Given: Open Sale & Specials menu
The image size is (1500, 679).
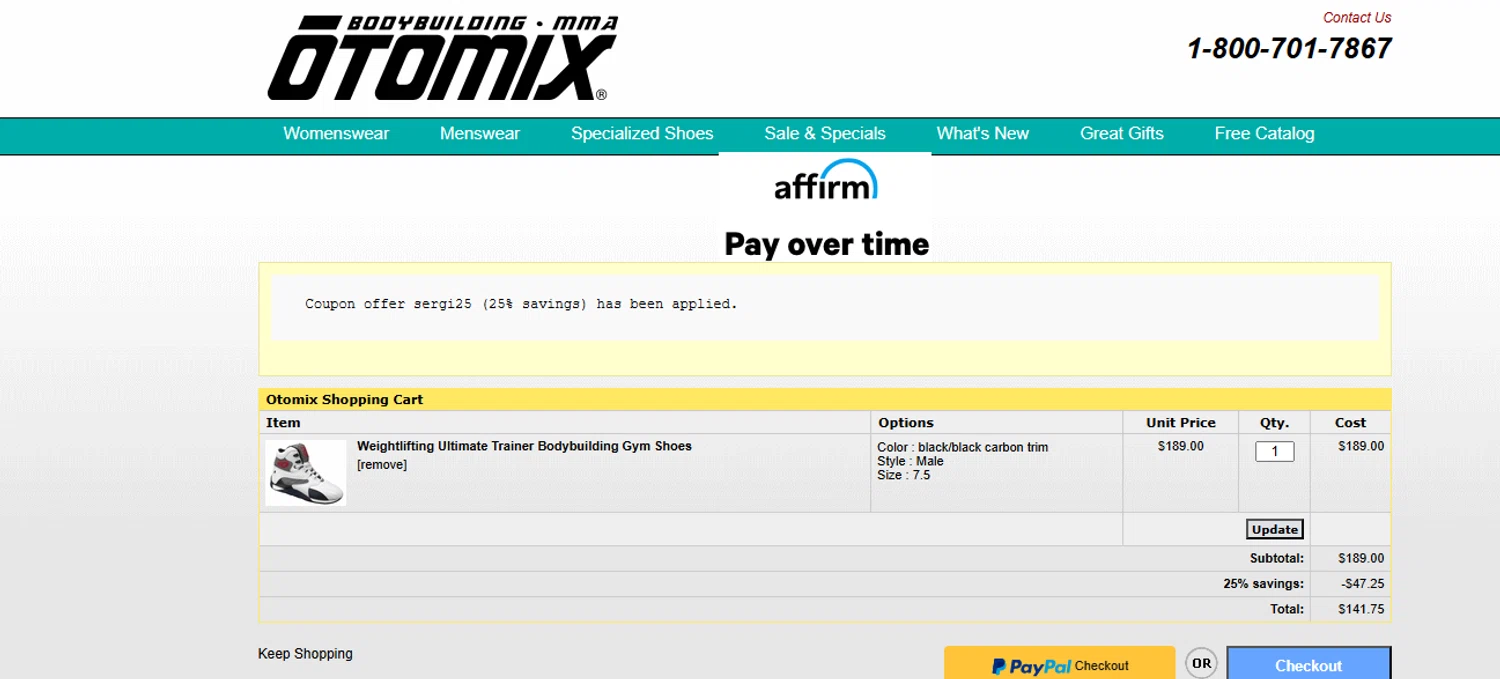Looking at the screenshot, I should (x=825, y=134).
